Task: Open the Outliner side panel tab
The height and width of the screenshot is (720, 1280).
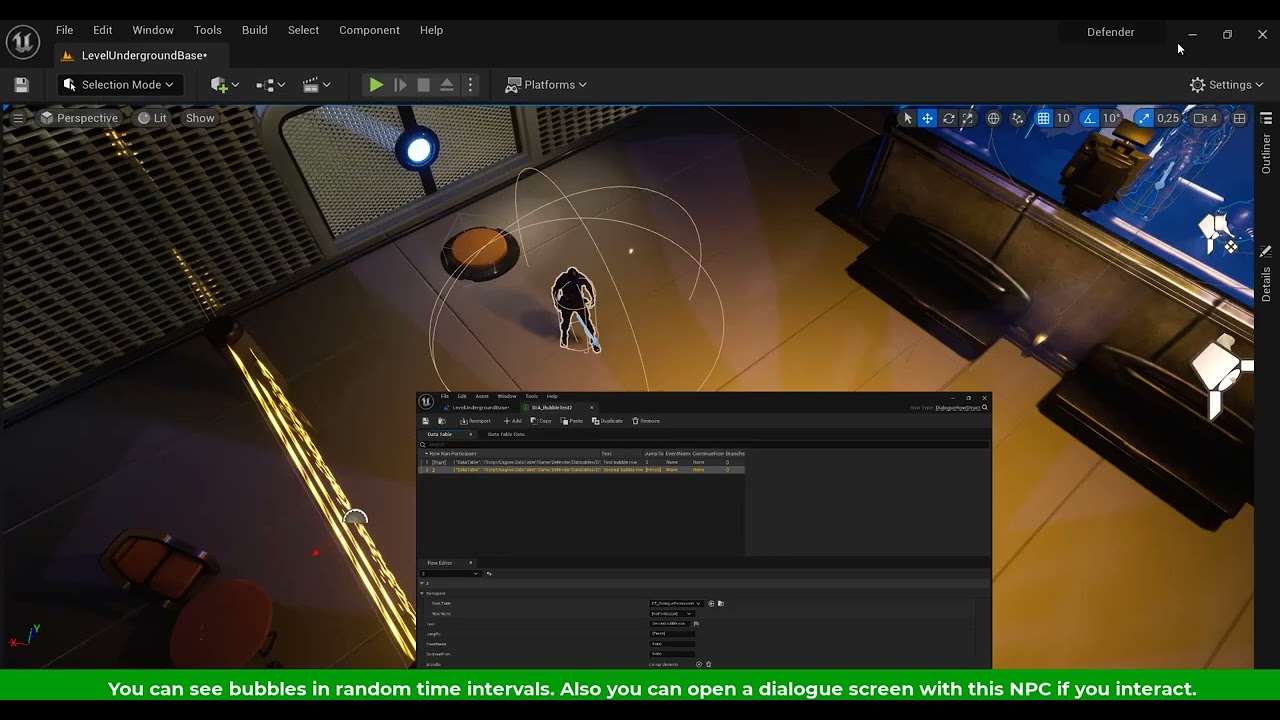Action: [x=1266, y=145]
